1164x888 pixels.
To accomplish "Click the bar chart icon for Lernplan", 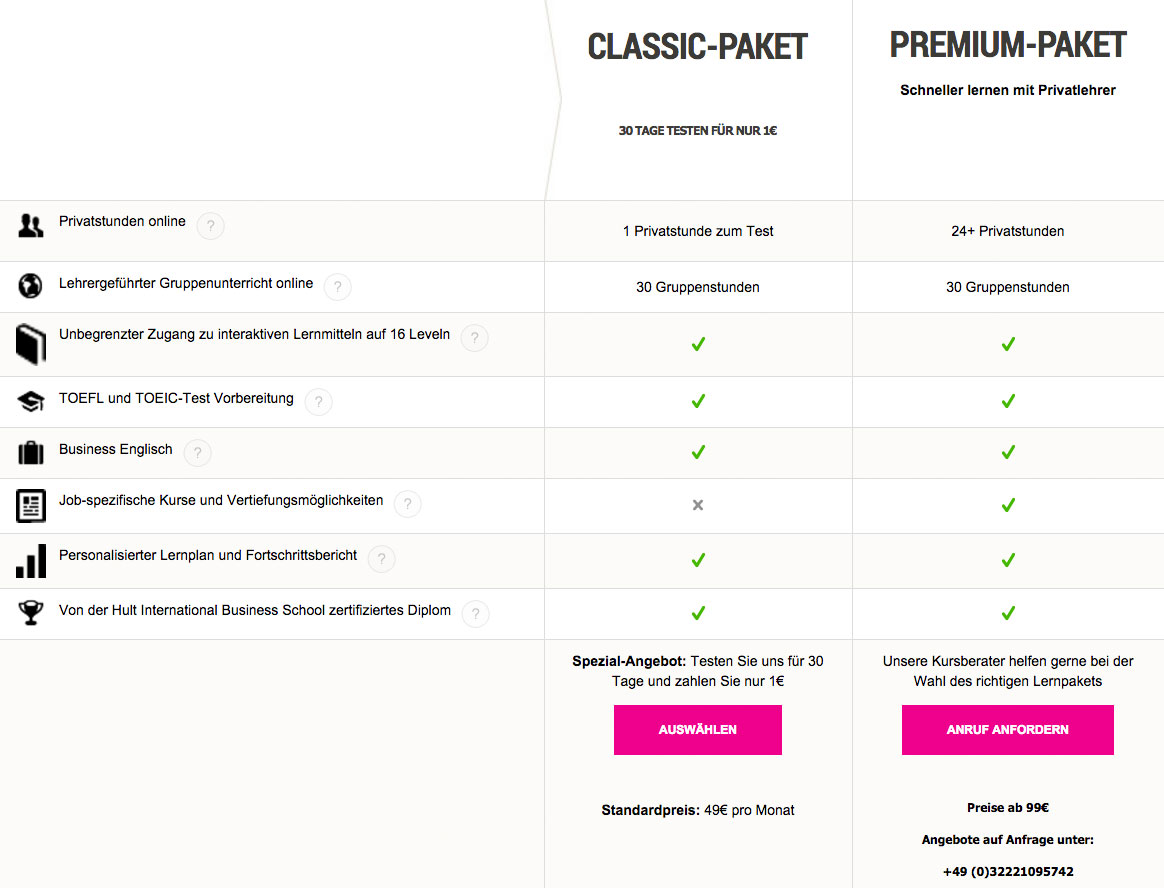I will pyautogui.click(x=31, y=560).
